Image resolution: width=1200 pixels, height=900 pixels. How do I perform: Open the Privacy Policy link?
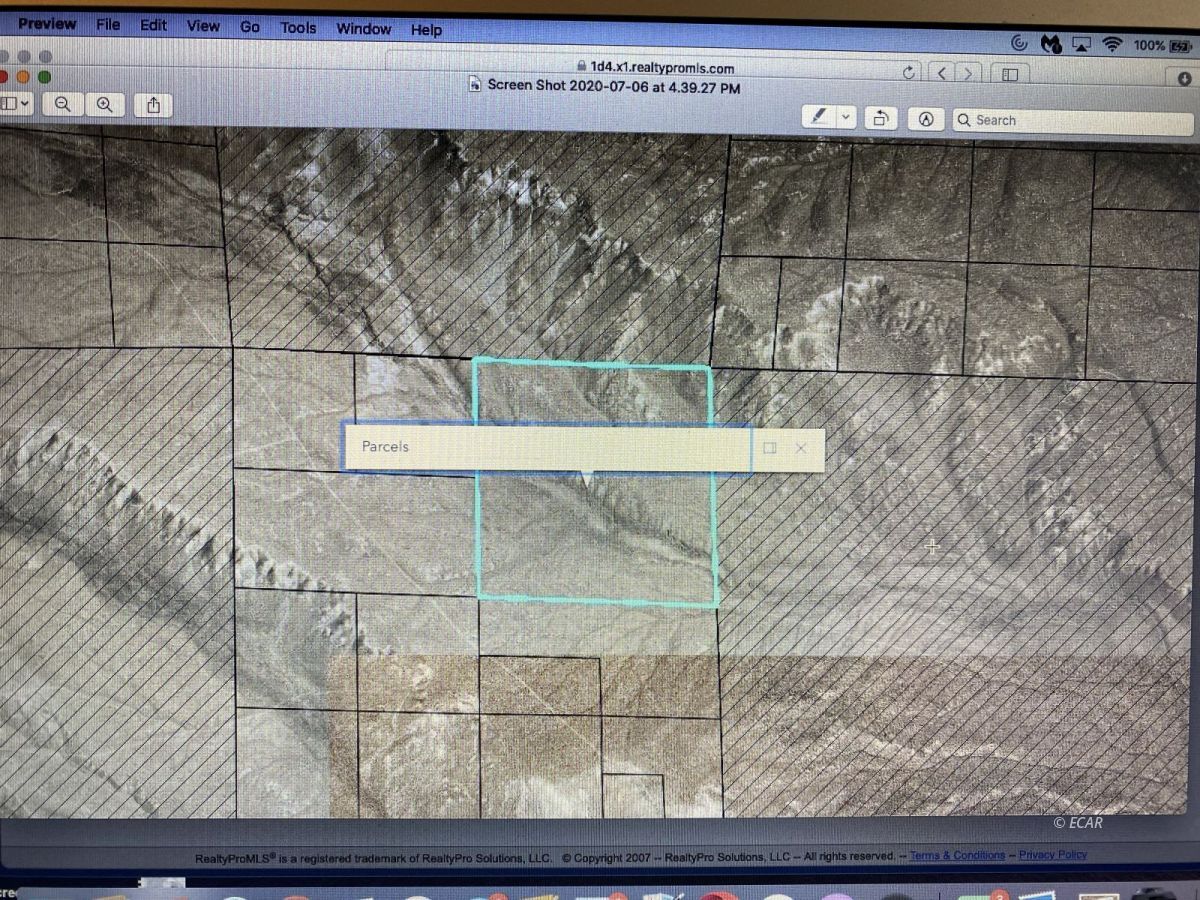(x=1052, y=855)
